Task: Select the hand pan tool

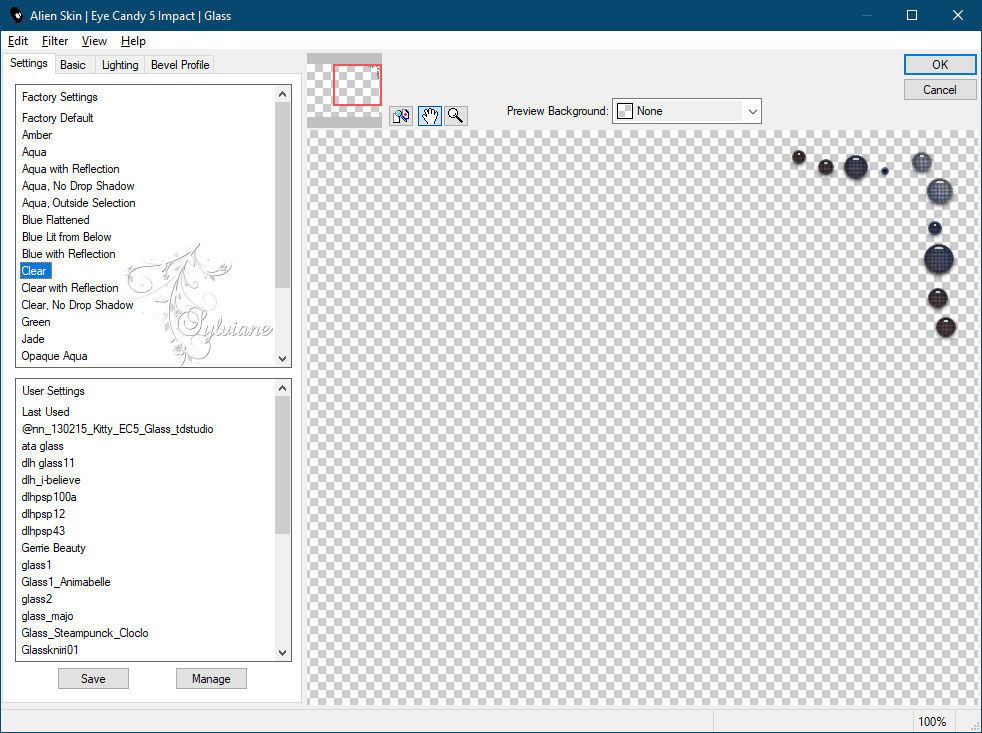Action: tap(430, 116)
